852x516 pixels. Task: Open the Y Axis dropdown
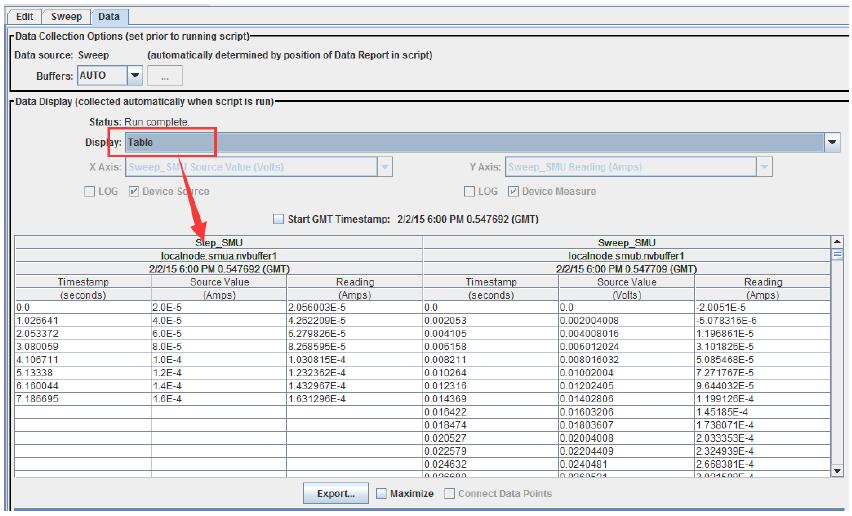tap(764, 167)
